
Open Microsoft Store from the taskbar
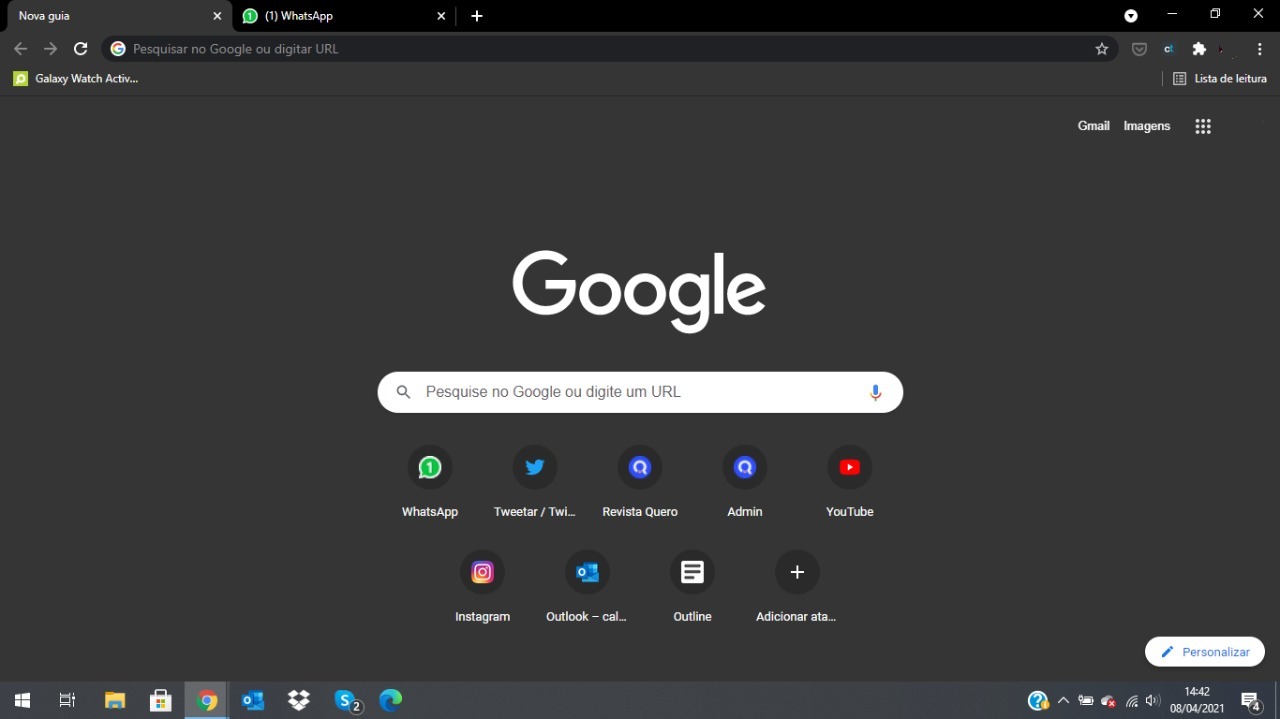(x=161, y=700)
